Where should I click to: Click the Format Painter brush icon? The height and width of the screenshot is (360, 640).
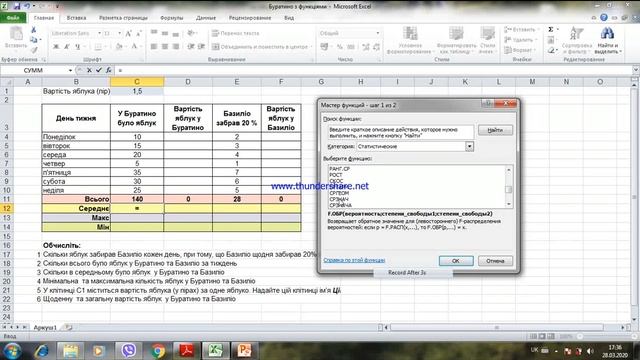pyautogui.click(x=34, y=49)
